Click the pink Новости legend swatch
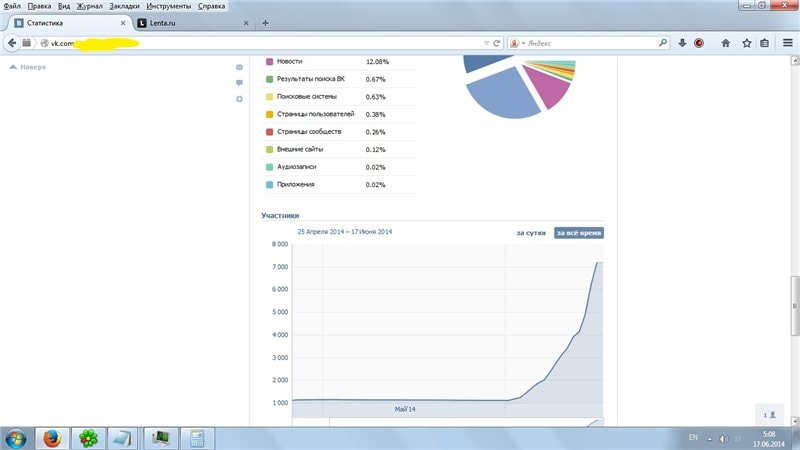The width and height of the screenshot is (800, 450). point(269,62)
